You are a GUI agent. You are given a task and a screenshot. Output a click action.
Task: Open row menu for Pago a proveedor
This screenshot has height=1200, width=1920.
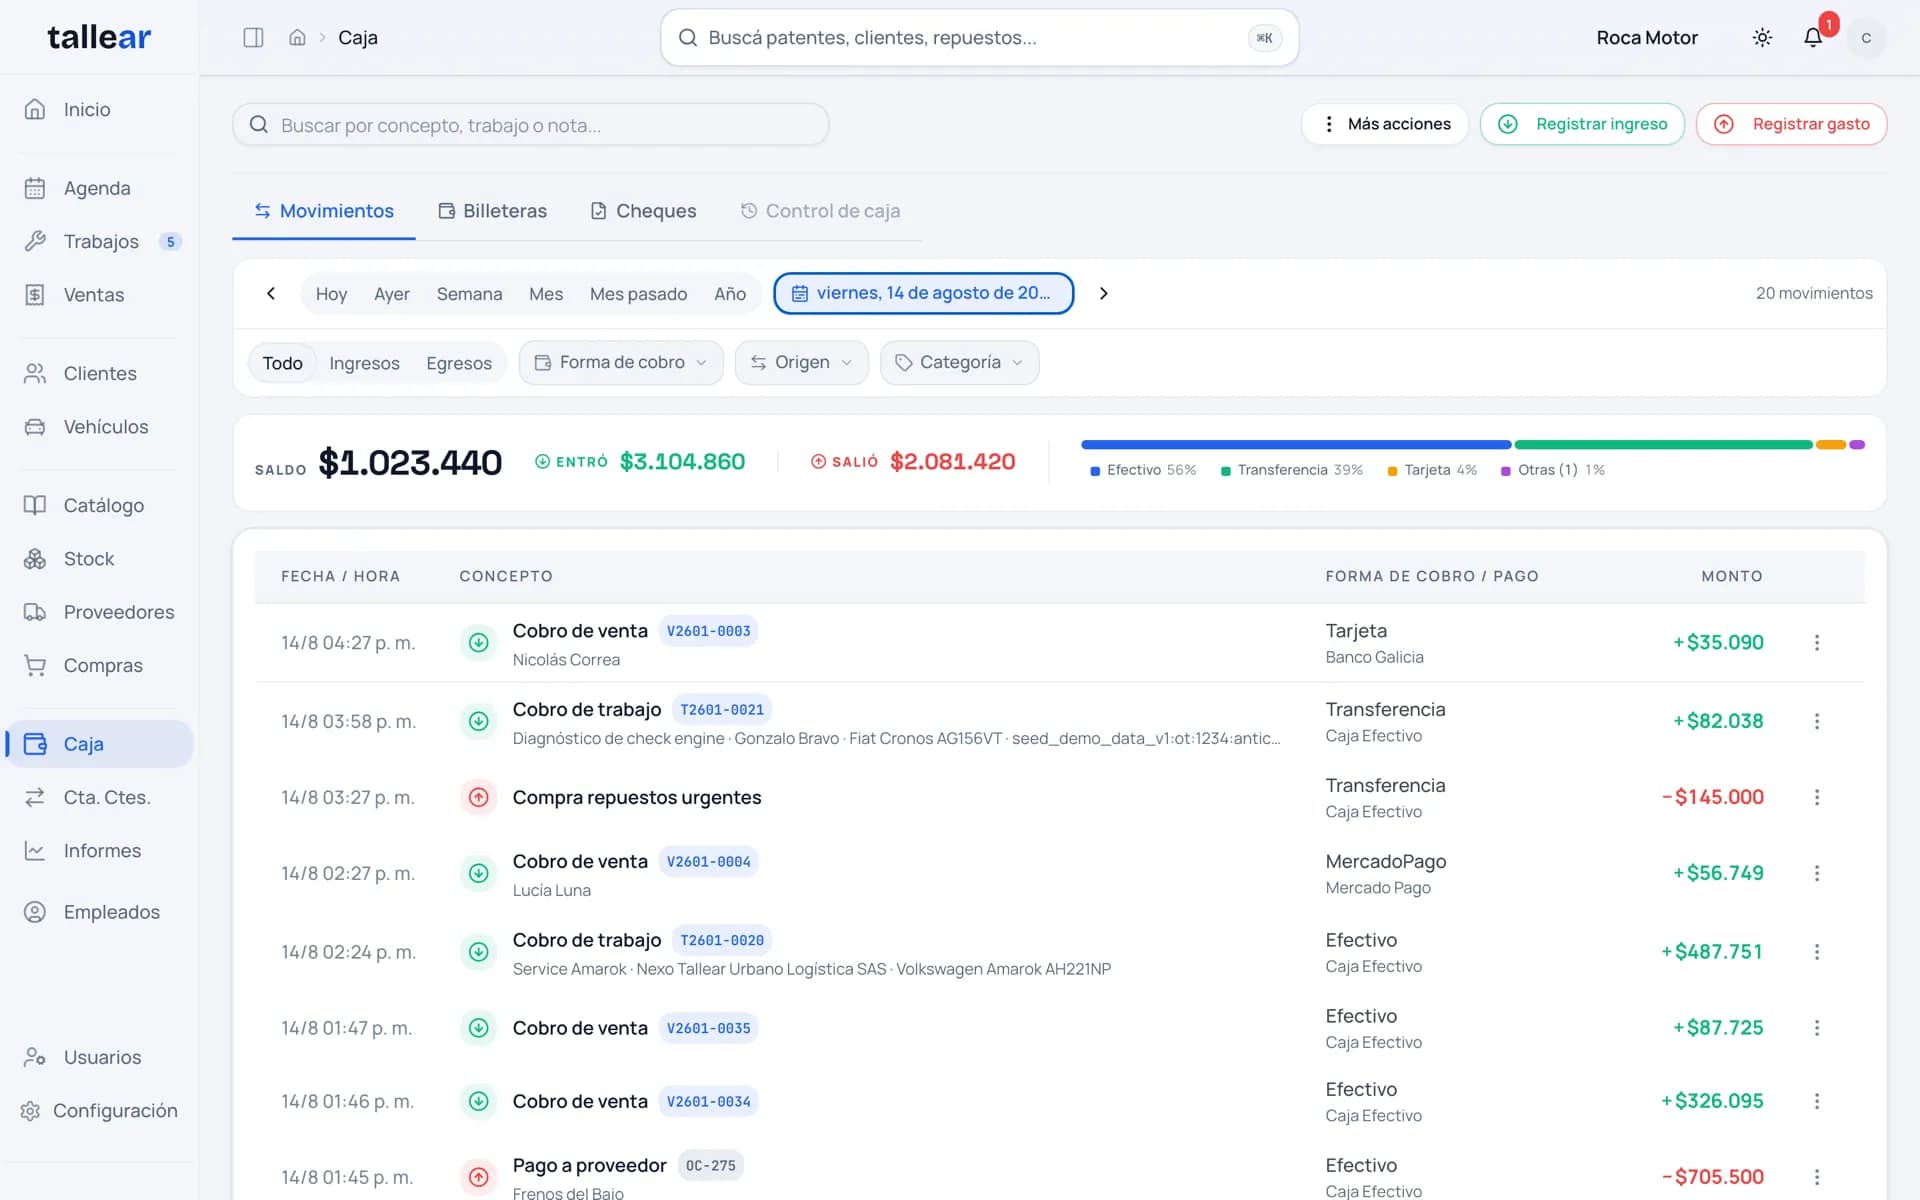click(x=1817, y=1177)
